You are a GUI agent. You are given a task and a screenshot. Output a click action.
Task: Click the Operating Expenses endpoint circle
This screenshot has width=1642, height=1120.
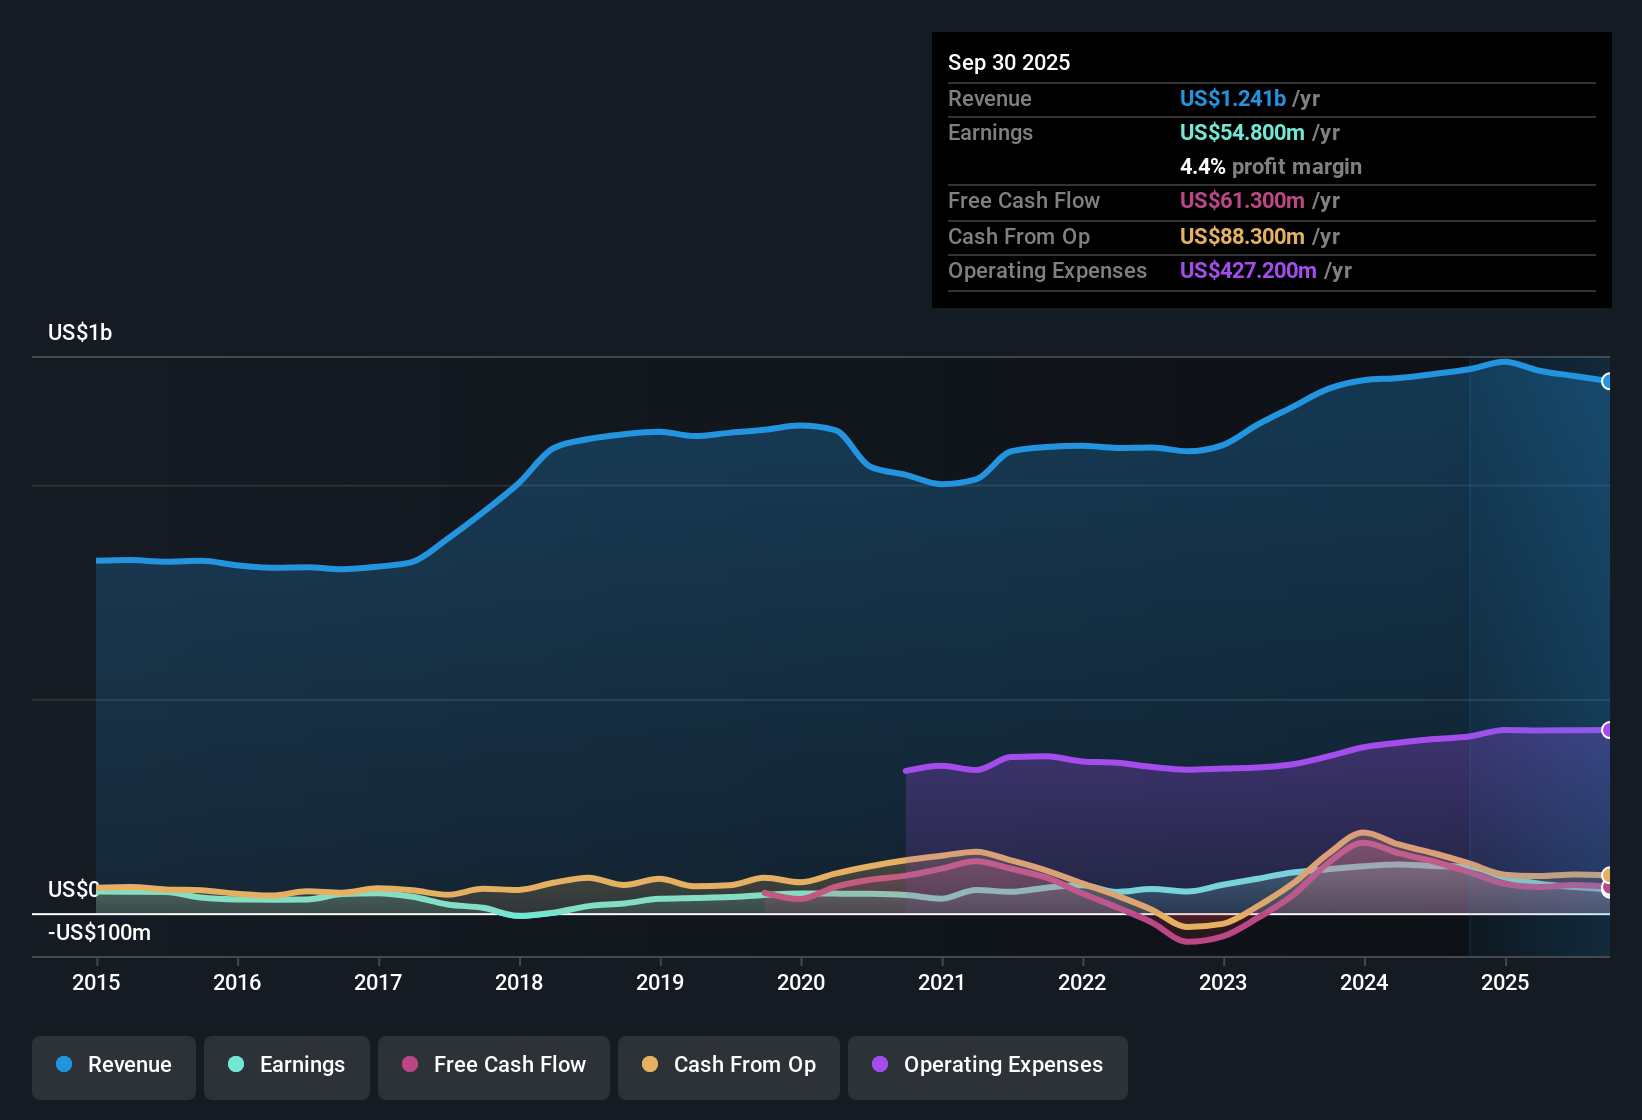click(x=1607, y=730)
